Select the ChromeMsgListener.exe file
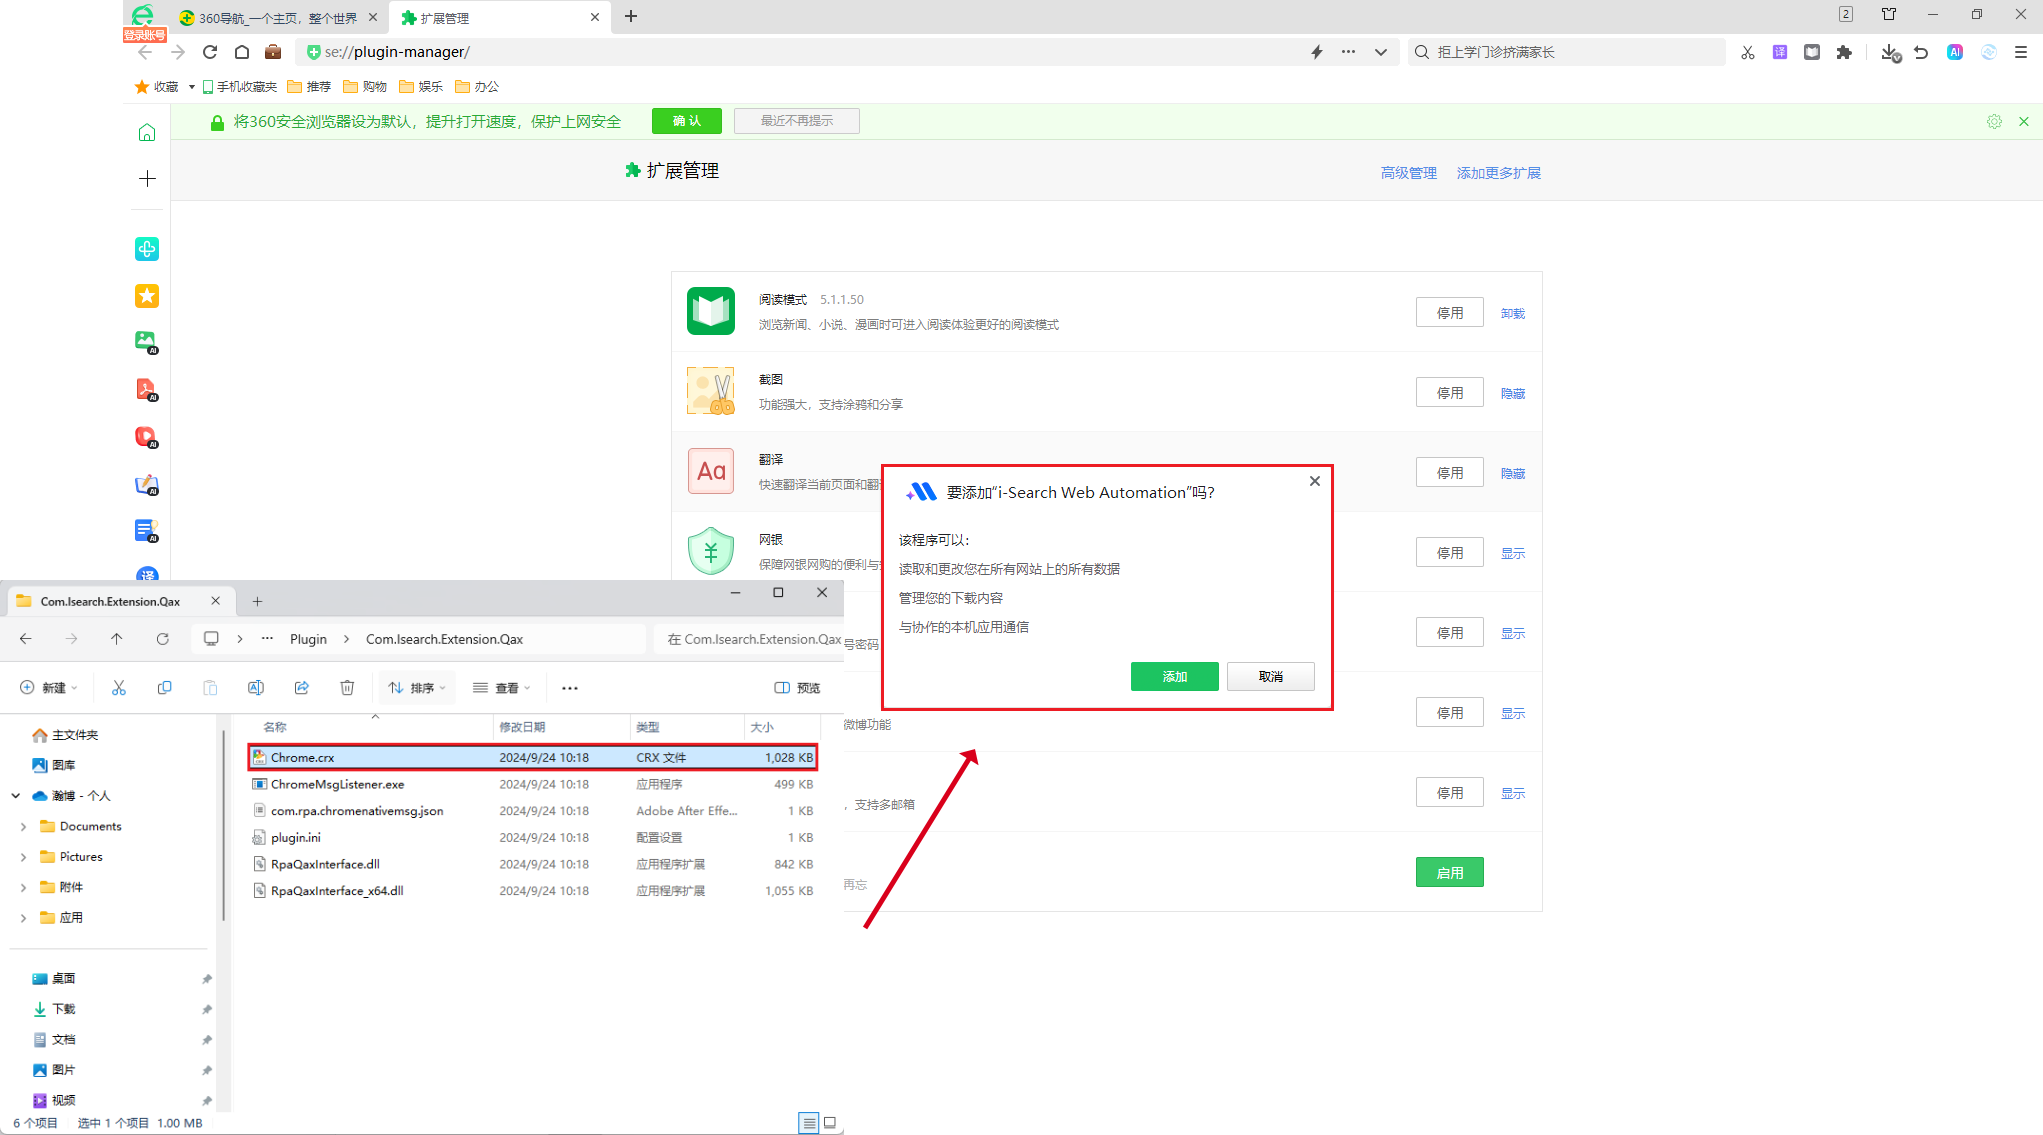The height and width of the screenshot is (1135, 2043). 337,784
